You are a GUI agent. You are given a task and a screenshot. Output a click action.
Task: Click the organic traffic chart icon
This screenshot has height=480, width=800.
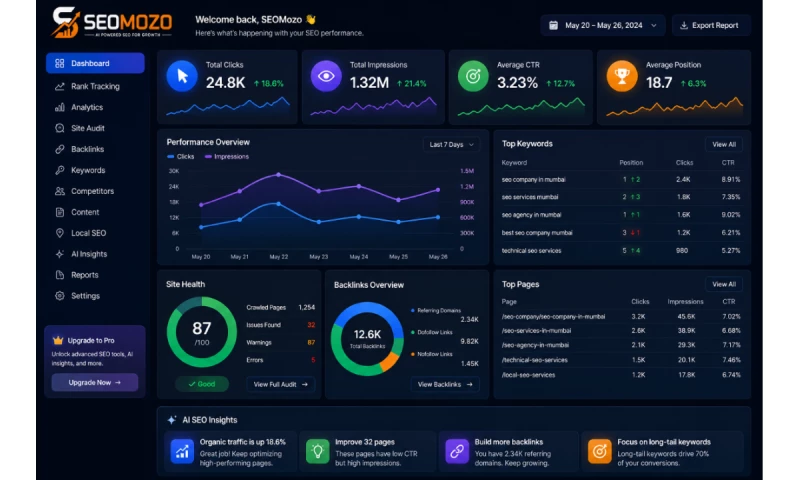tap(182, 451)
